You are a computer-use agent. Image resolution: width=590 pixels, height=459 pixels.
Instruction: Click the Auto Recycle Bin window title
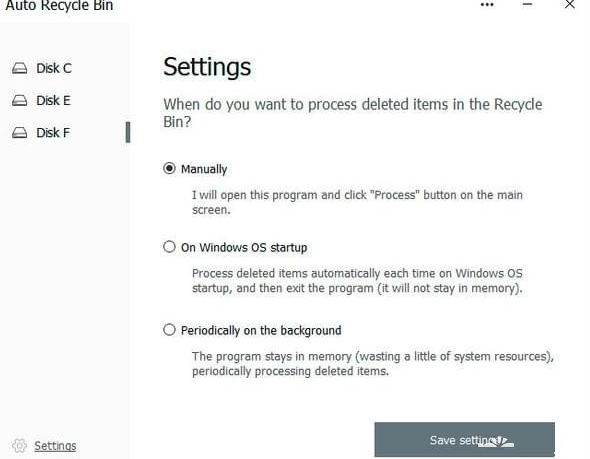click(x=59, y=6)
